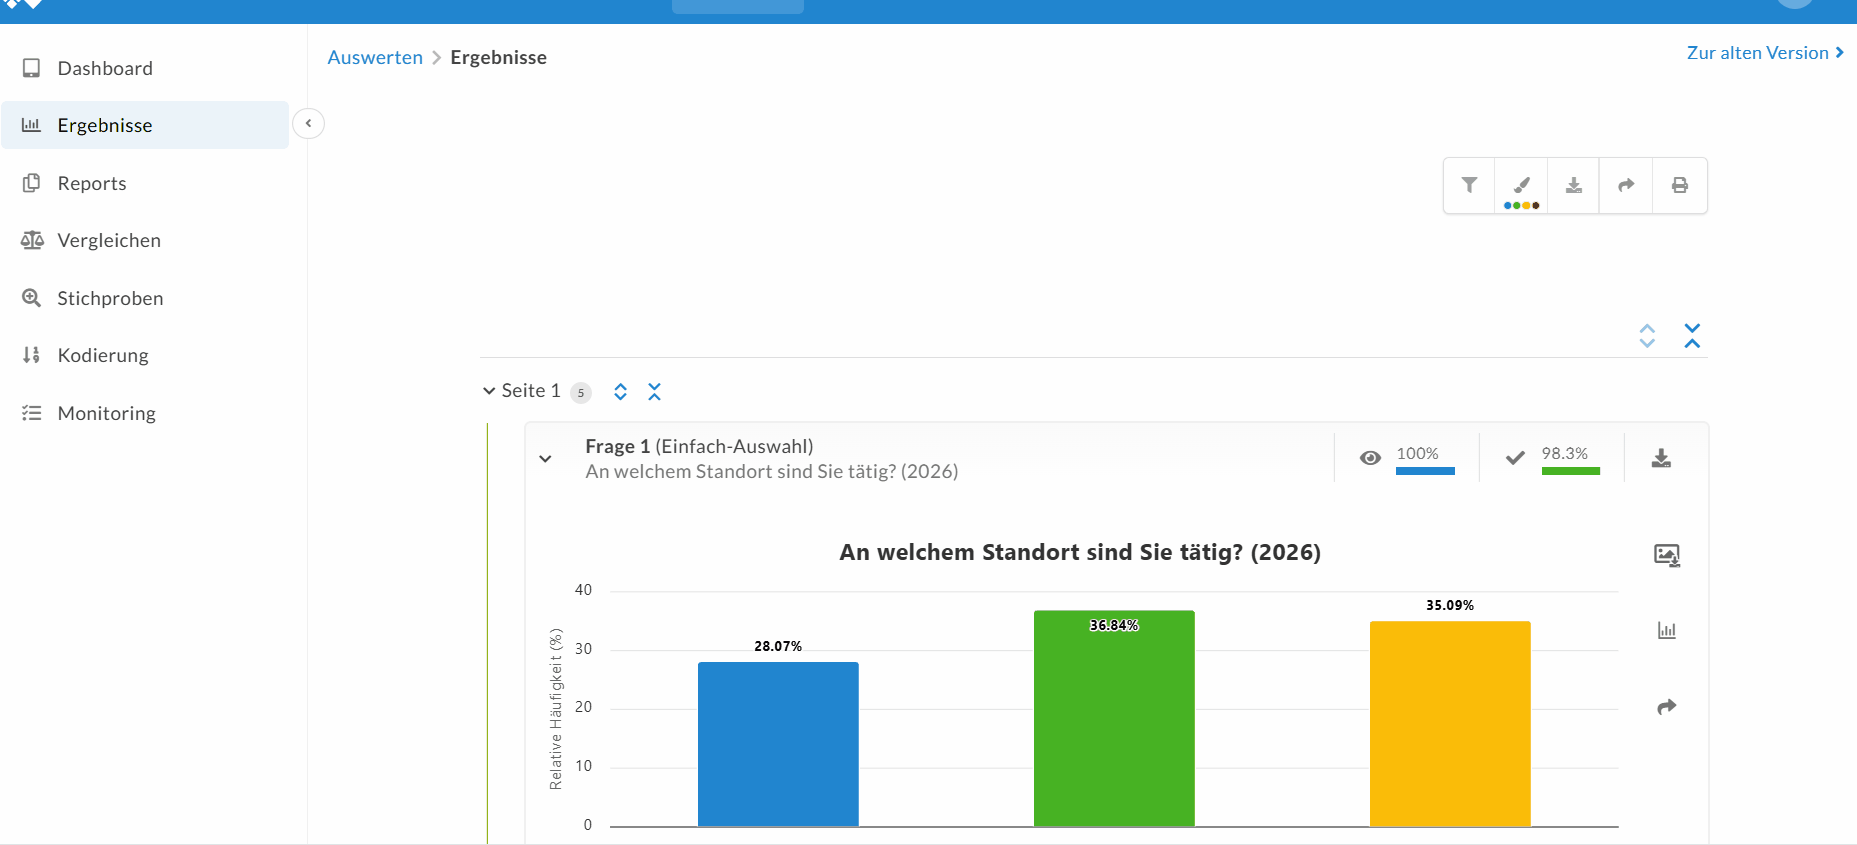
Task: Collapse the Seite 1 section
Action: (489, 391)
